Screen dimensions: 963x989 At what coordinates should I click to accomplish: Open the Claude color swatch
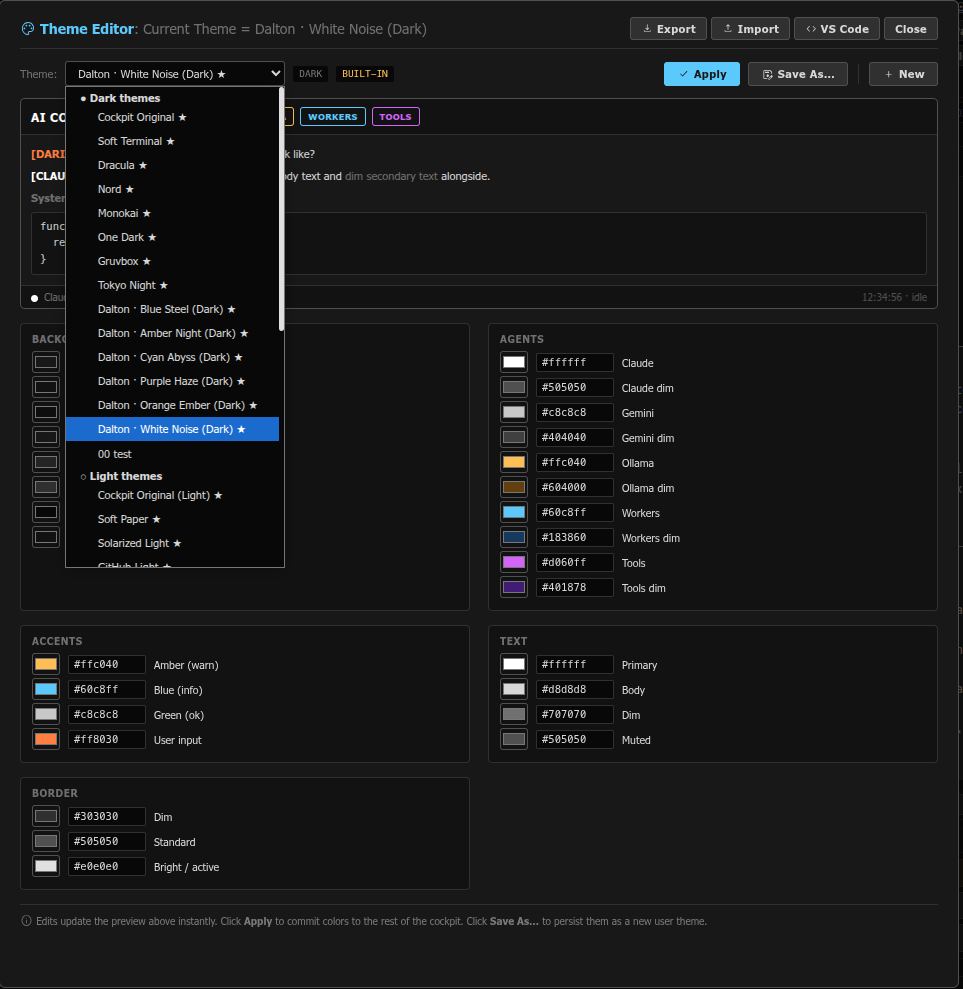click(x=514, y=362)
